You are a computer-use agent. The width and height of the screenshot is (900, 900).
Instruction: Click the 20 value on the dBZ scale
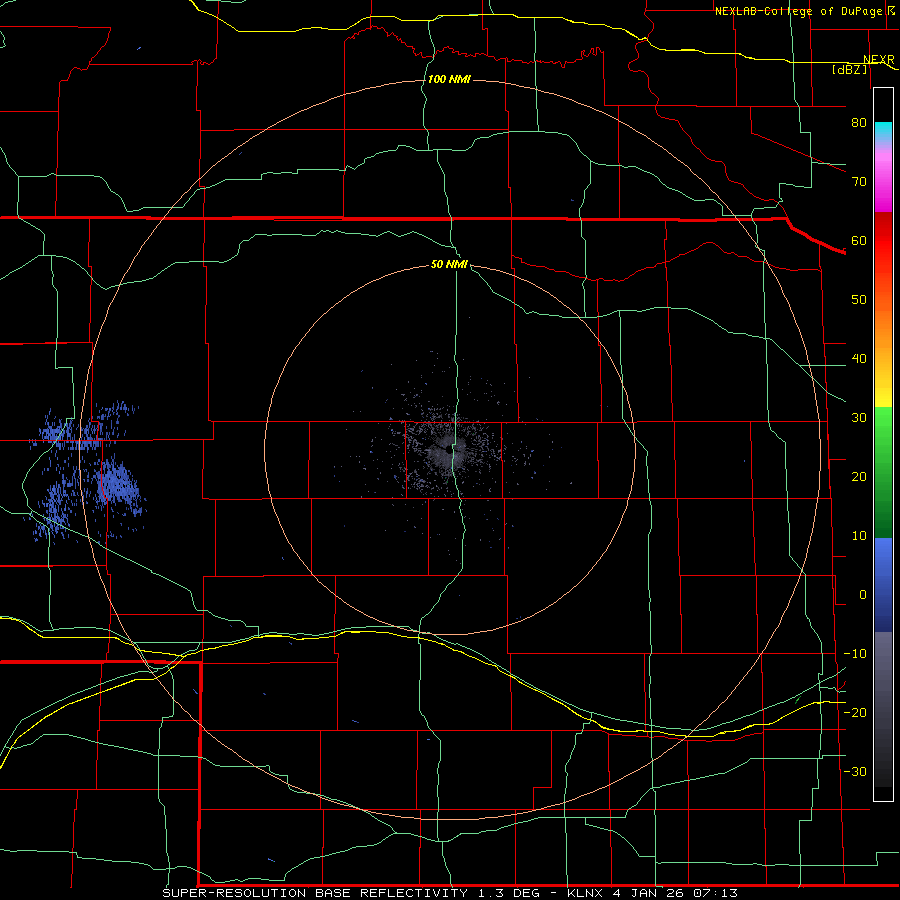859,476
